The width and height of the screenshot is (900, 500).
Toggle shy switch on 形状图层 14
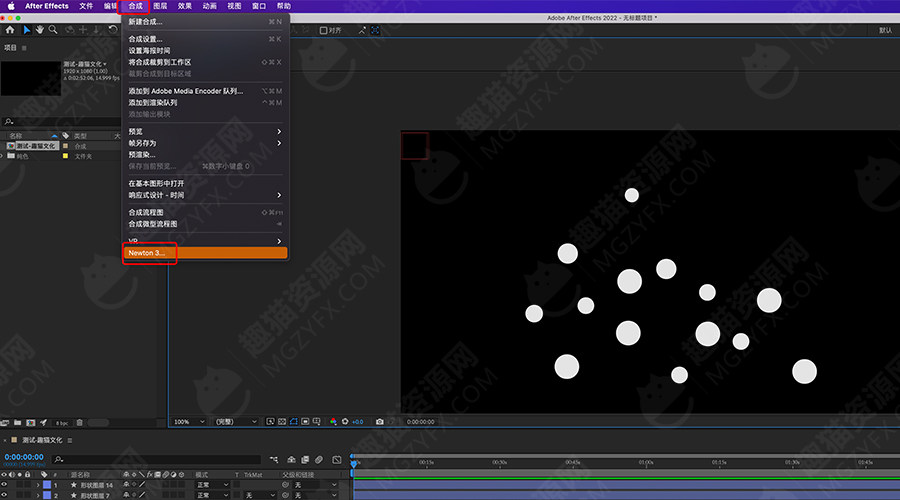(126, 485)
